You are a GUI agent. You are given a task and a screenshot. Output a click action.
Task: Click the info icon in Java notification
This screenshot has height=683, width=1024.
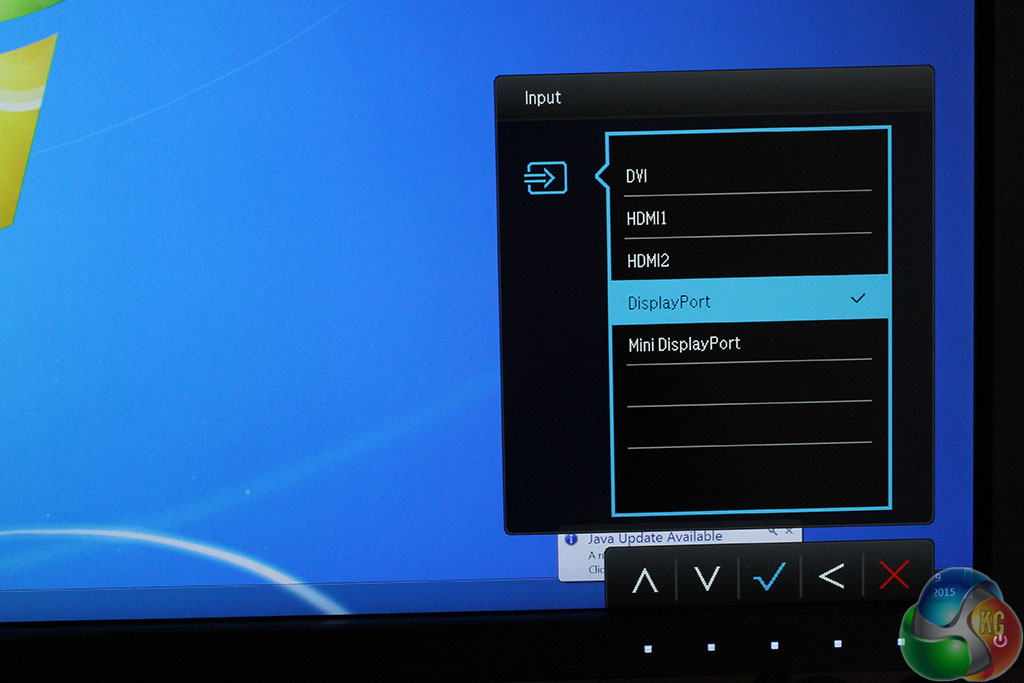[571, 539]
